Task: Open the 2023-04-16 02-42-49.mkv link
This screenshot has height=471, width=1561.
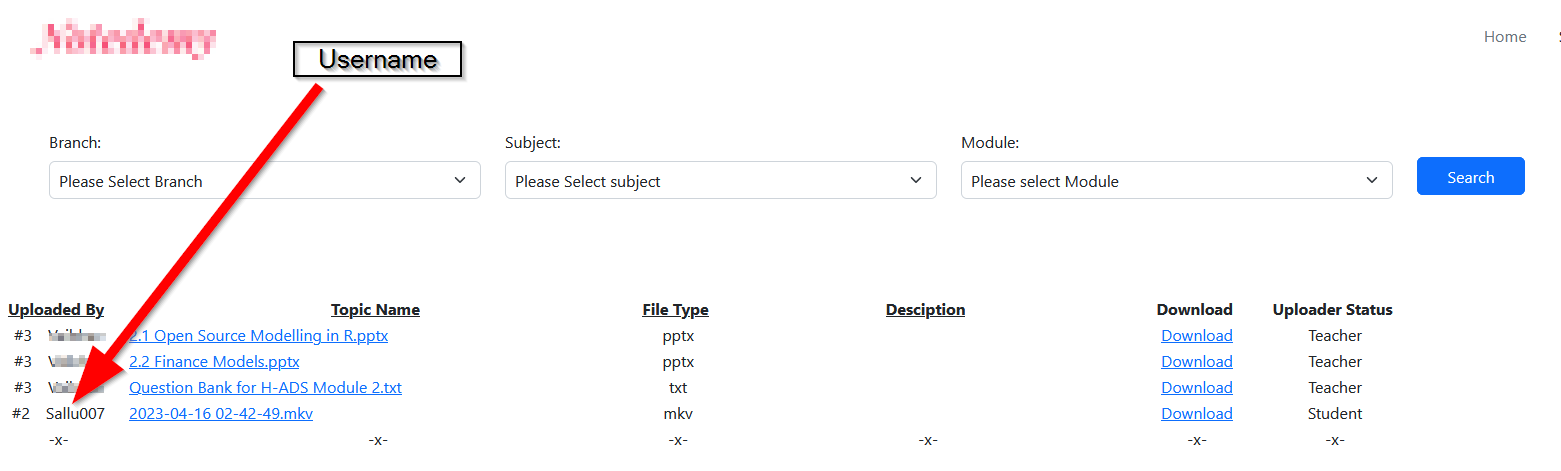Action: pyautogui.click(x=221, y=414)
